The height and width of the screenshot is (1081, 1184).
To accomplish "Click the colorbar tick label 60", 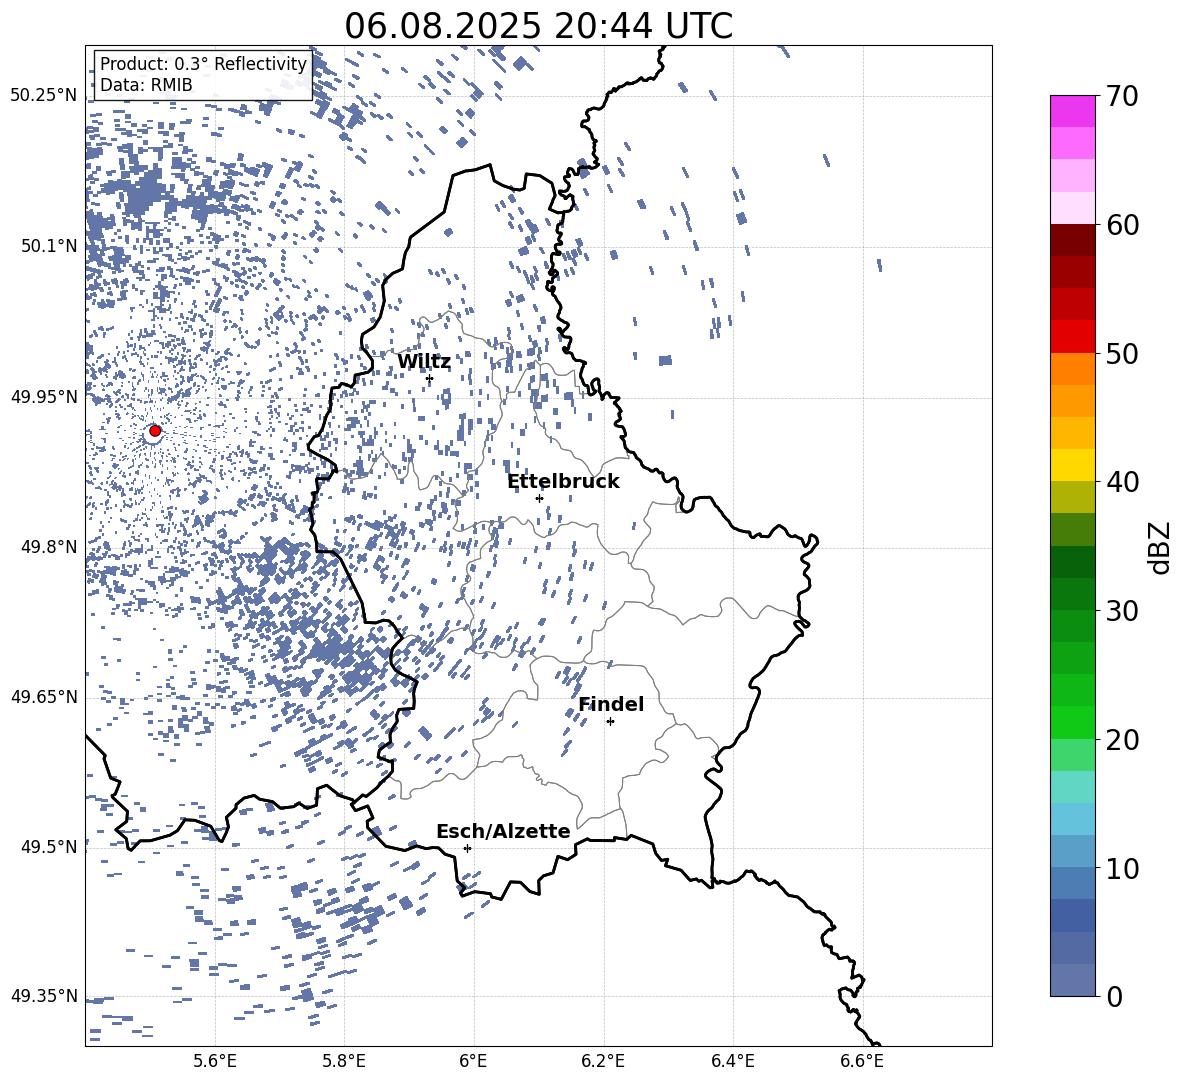I will [x=1122, y=225].
